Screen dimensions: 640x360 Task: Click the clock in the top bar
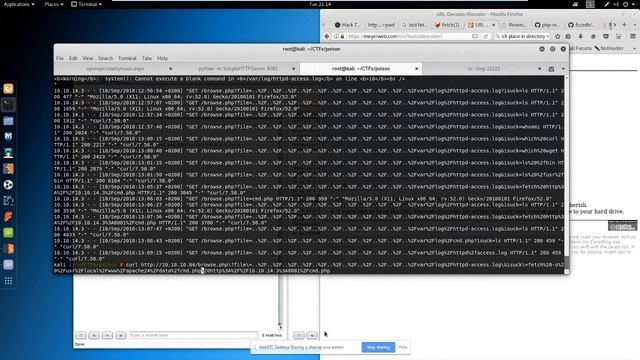point(320,4)
